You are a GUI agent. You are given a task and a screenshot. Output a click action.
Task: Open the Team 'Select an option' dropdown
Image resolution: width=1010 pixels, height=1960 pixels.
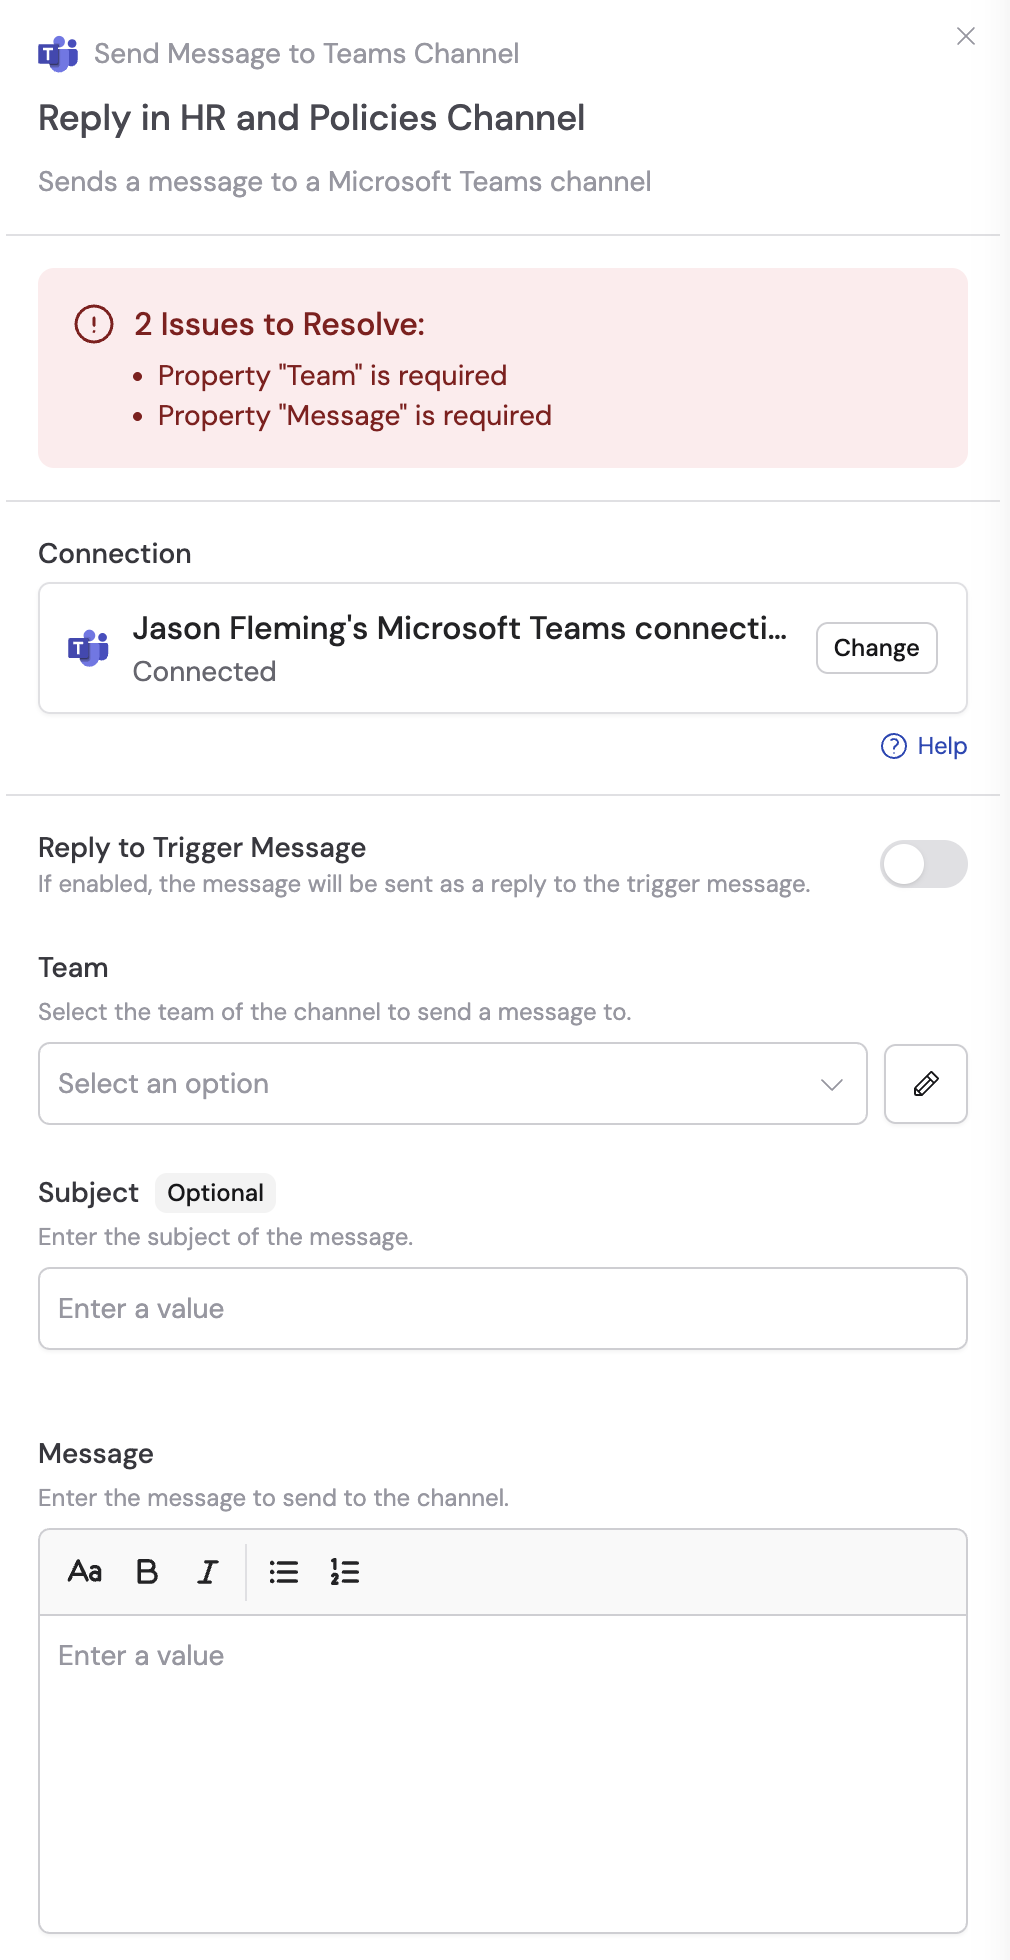pyautogui.click(x=452, y=1084)
